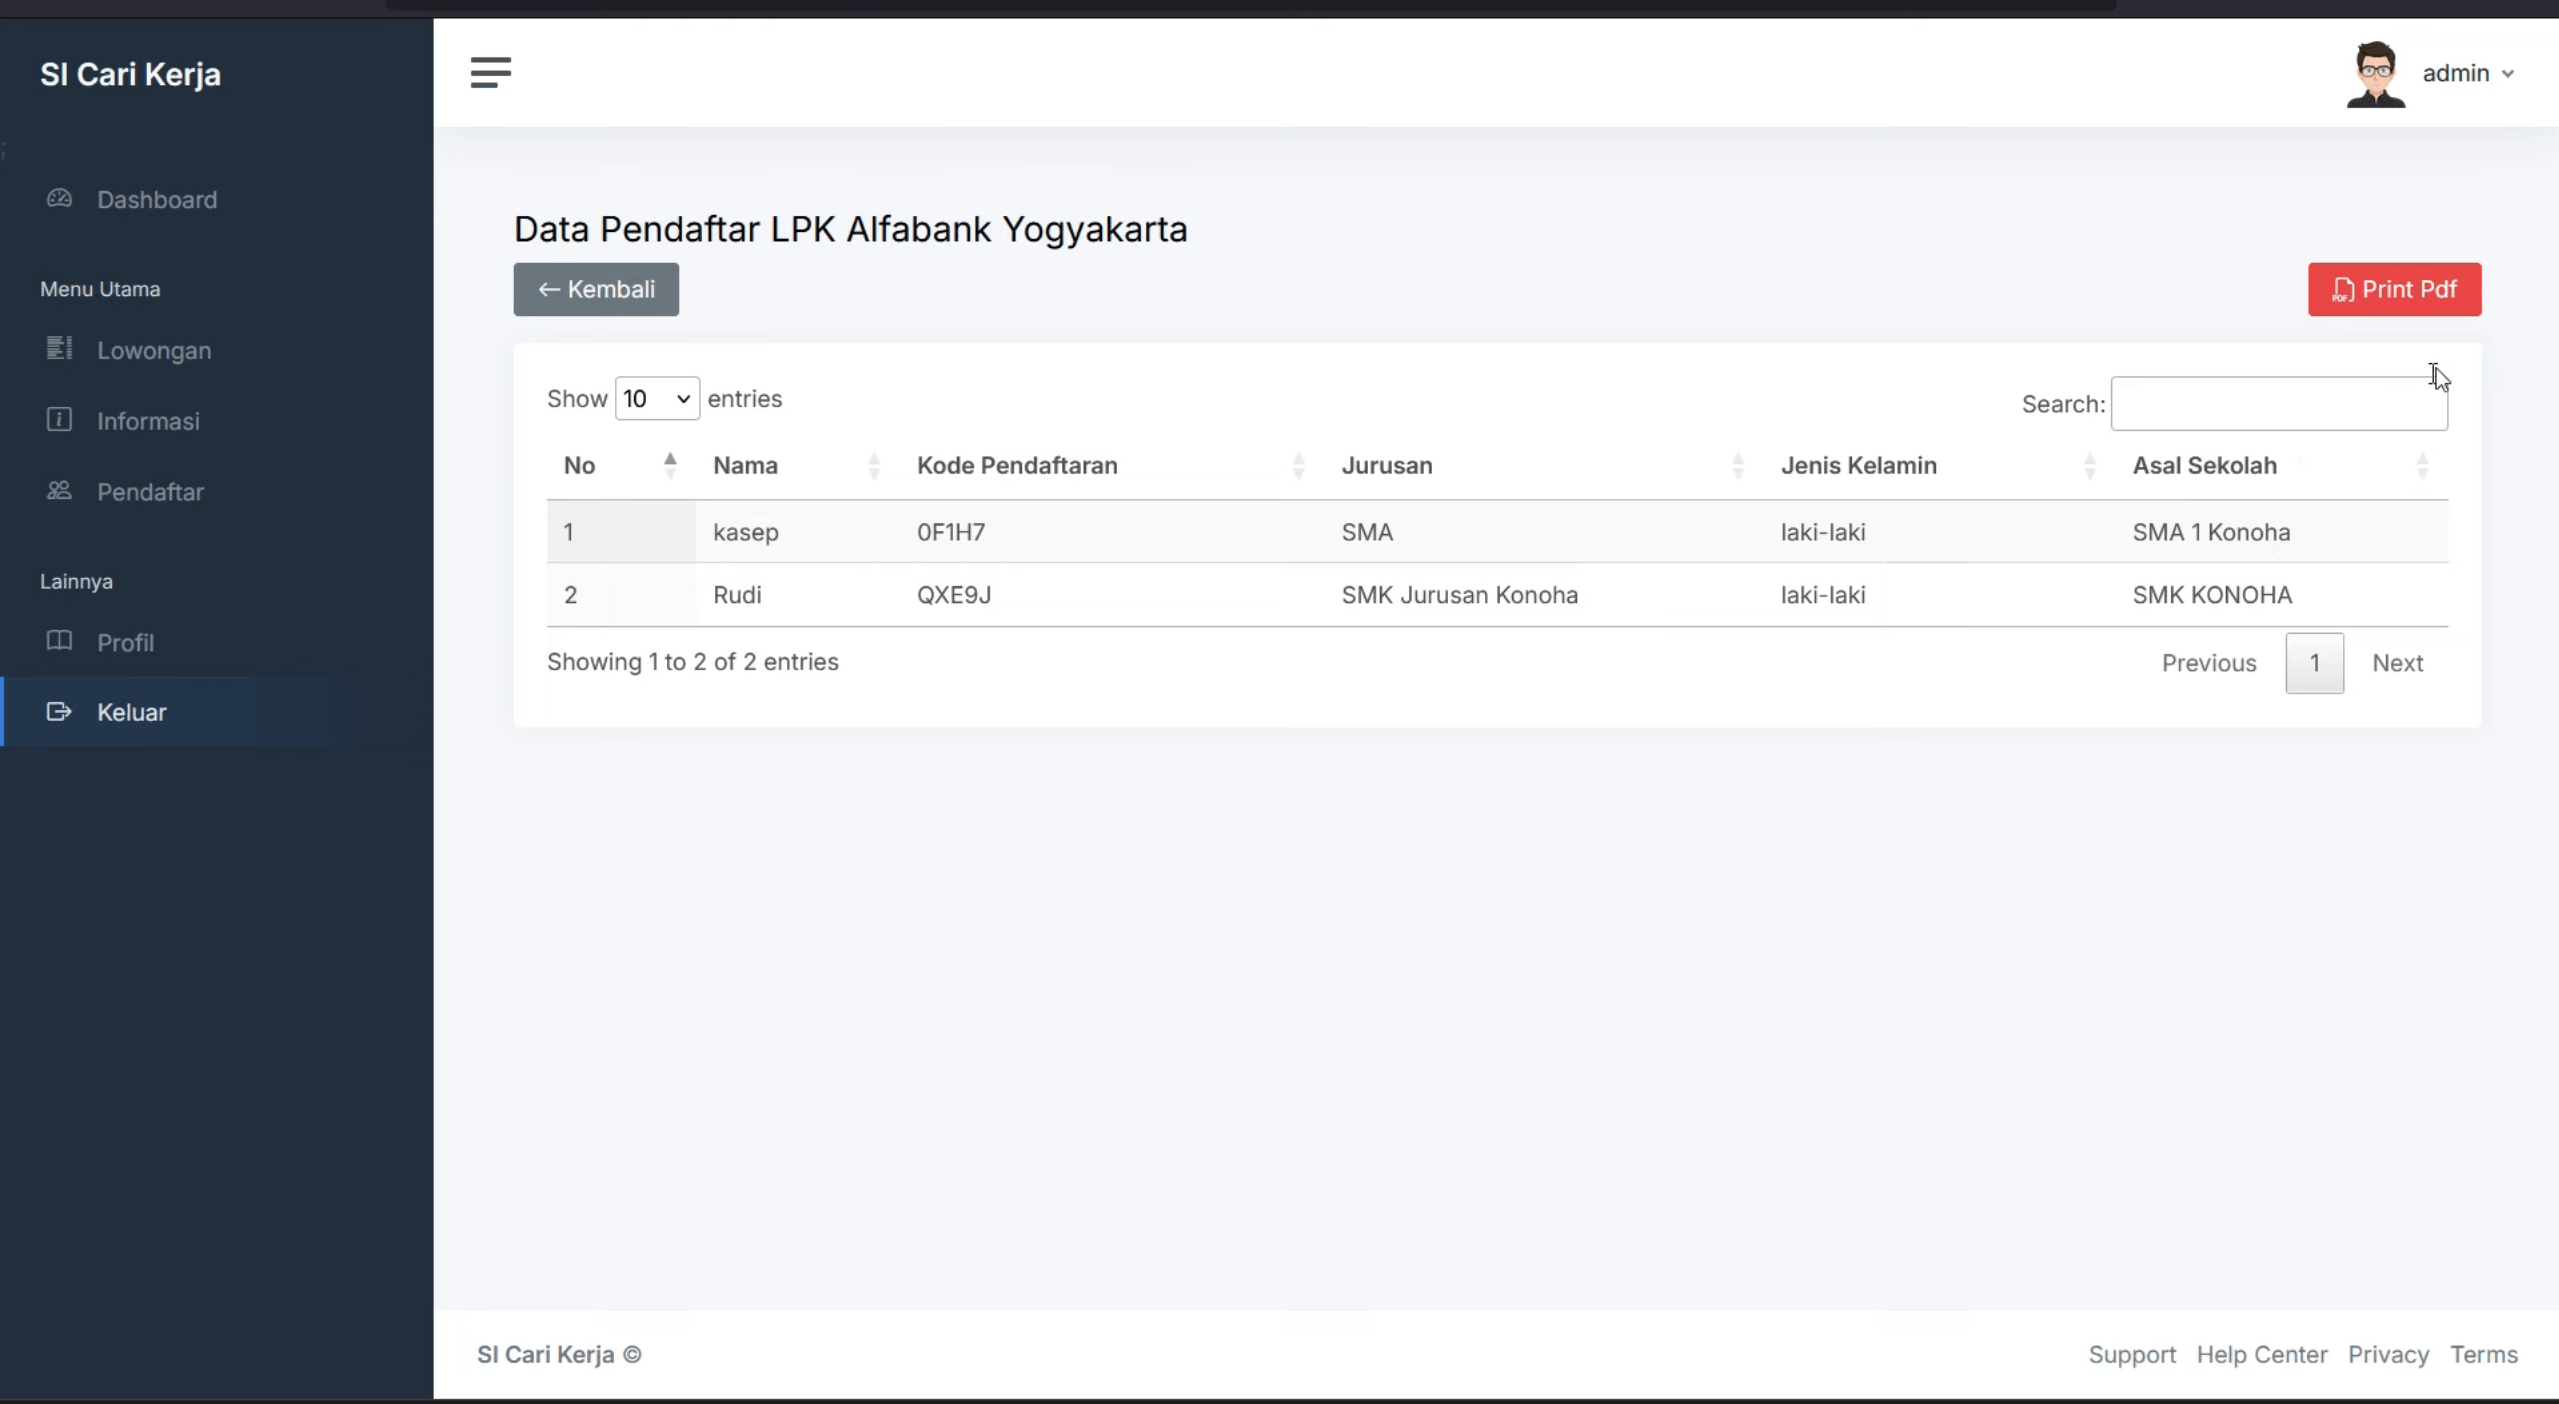
Task: Click the admin avatar image
Action: pos(2375,74)
